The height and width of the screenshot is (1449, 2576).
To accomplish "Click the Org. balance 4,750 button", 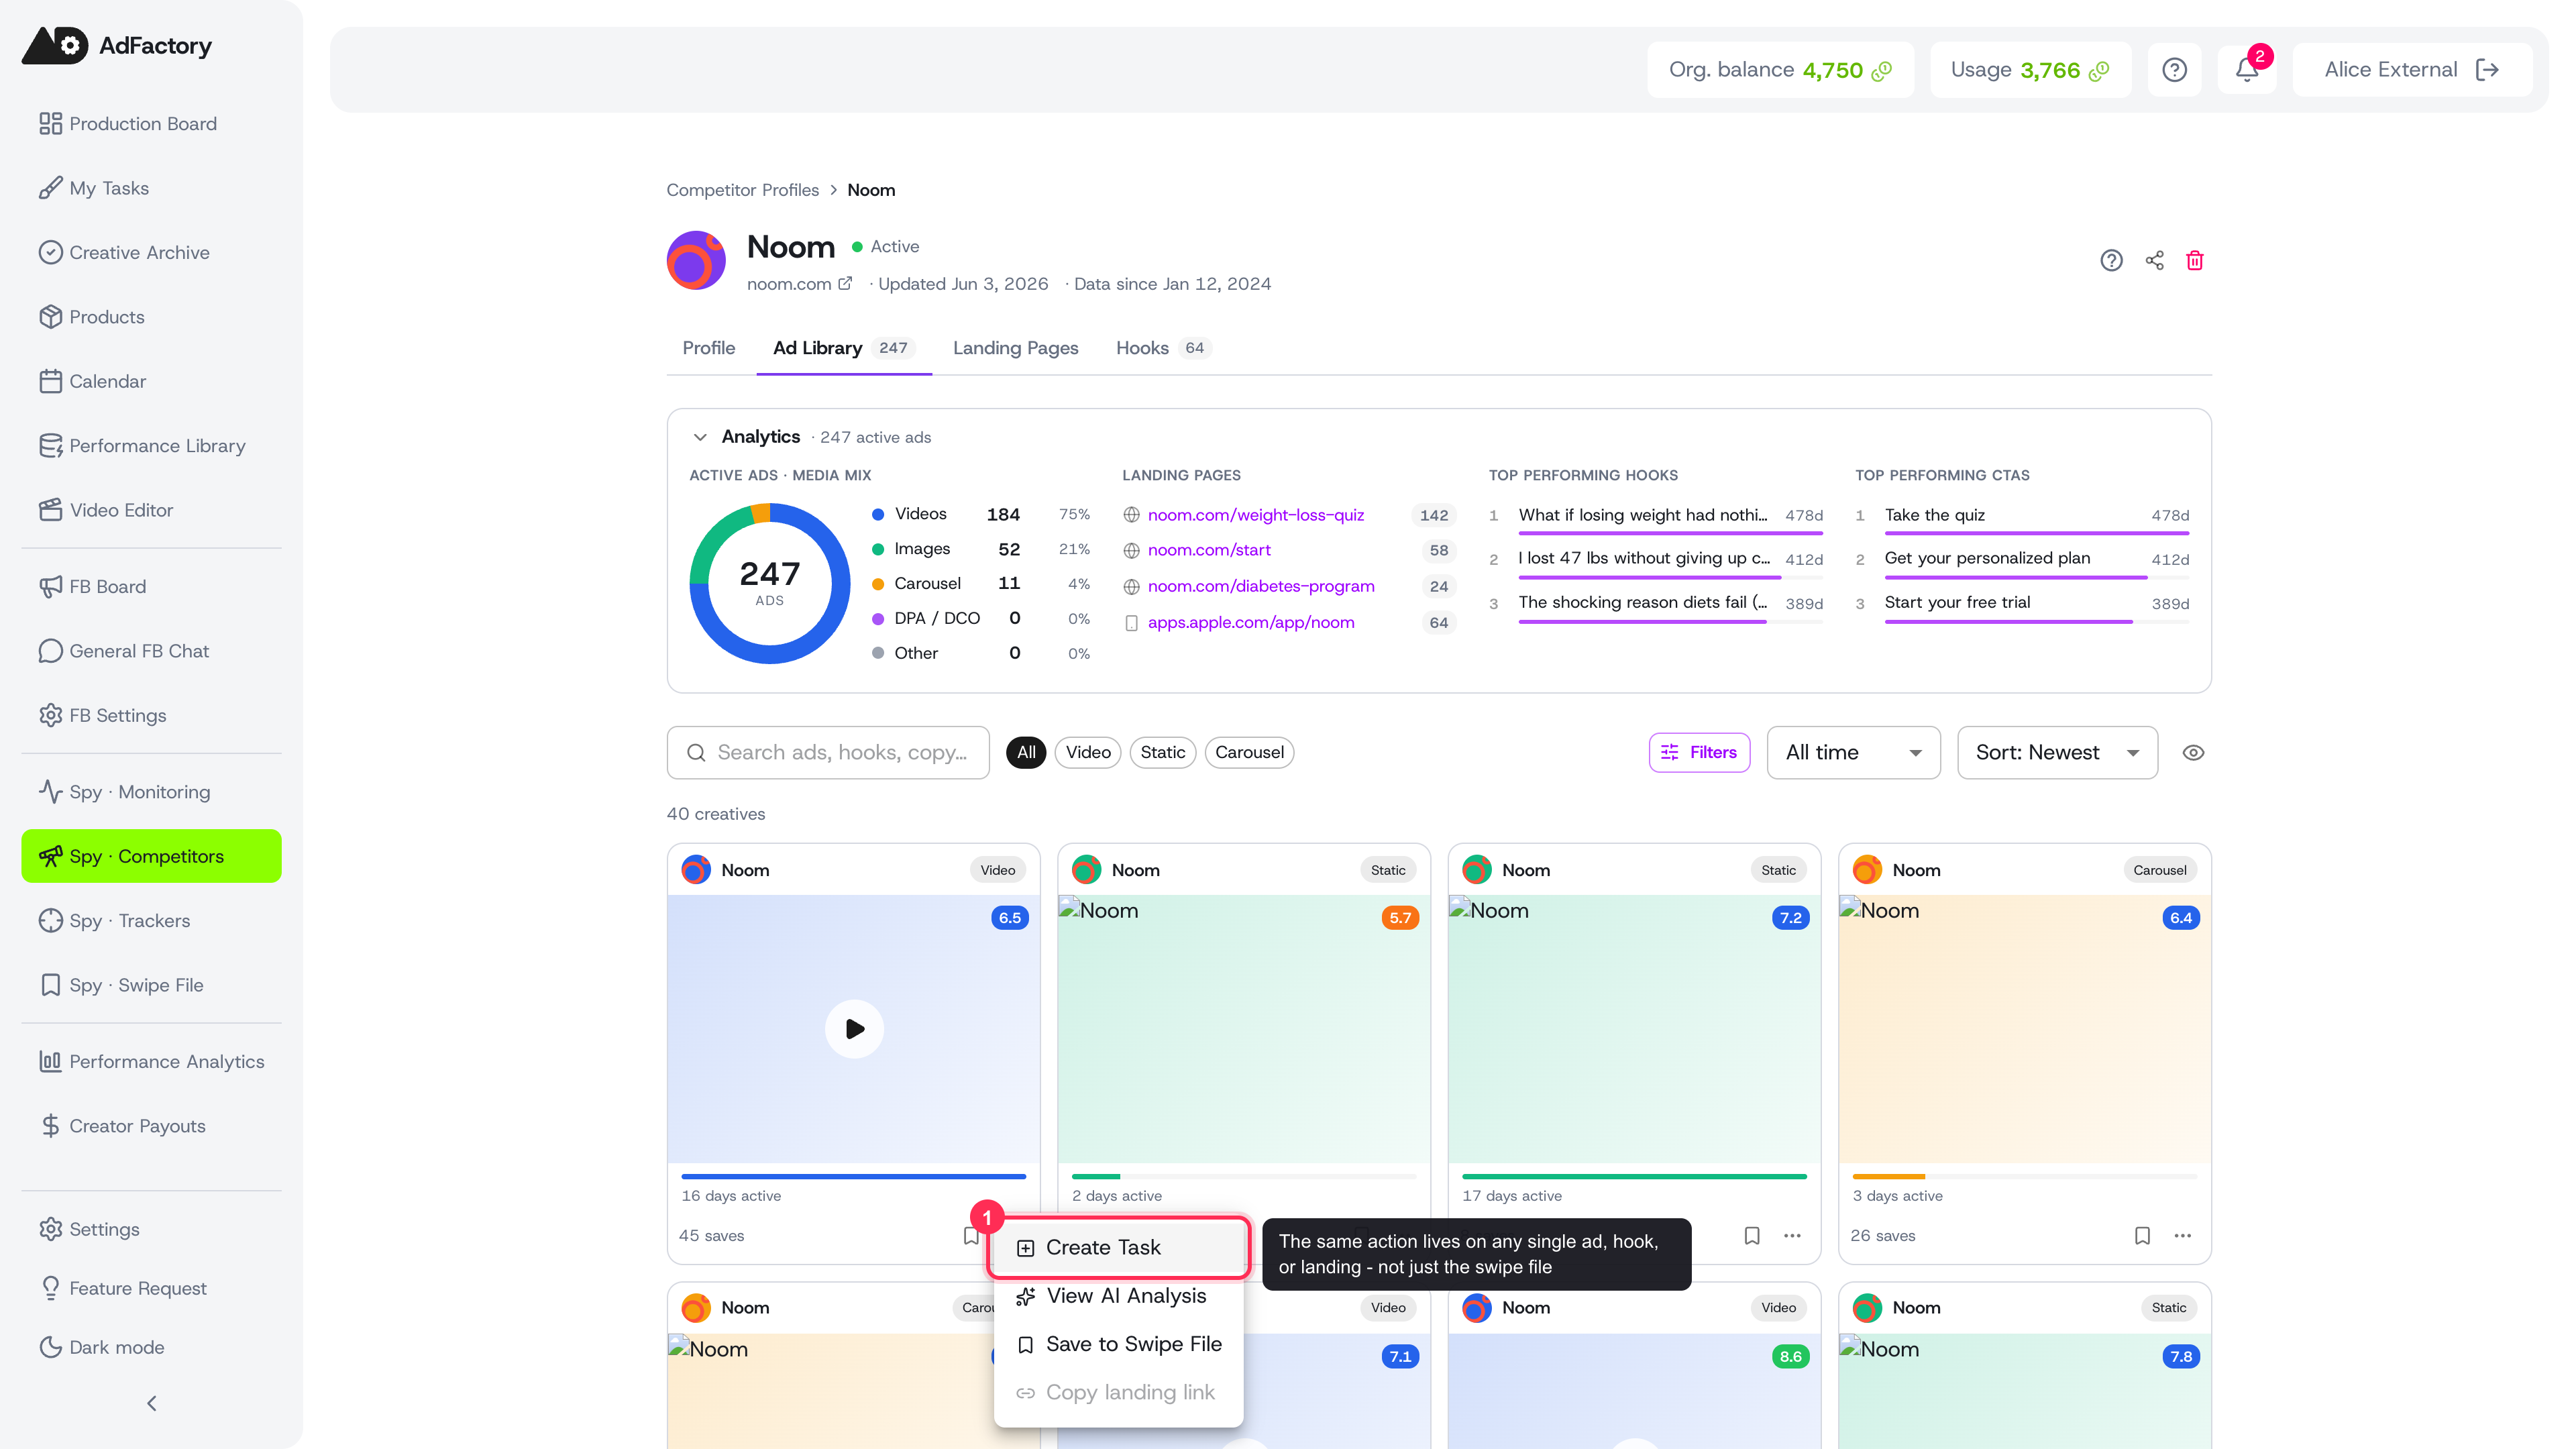I will 1780,69.
